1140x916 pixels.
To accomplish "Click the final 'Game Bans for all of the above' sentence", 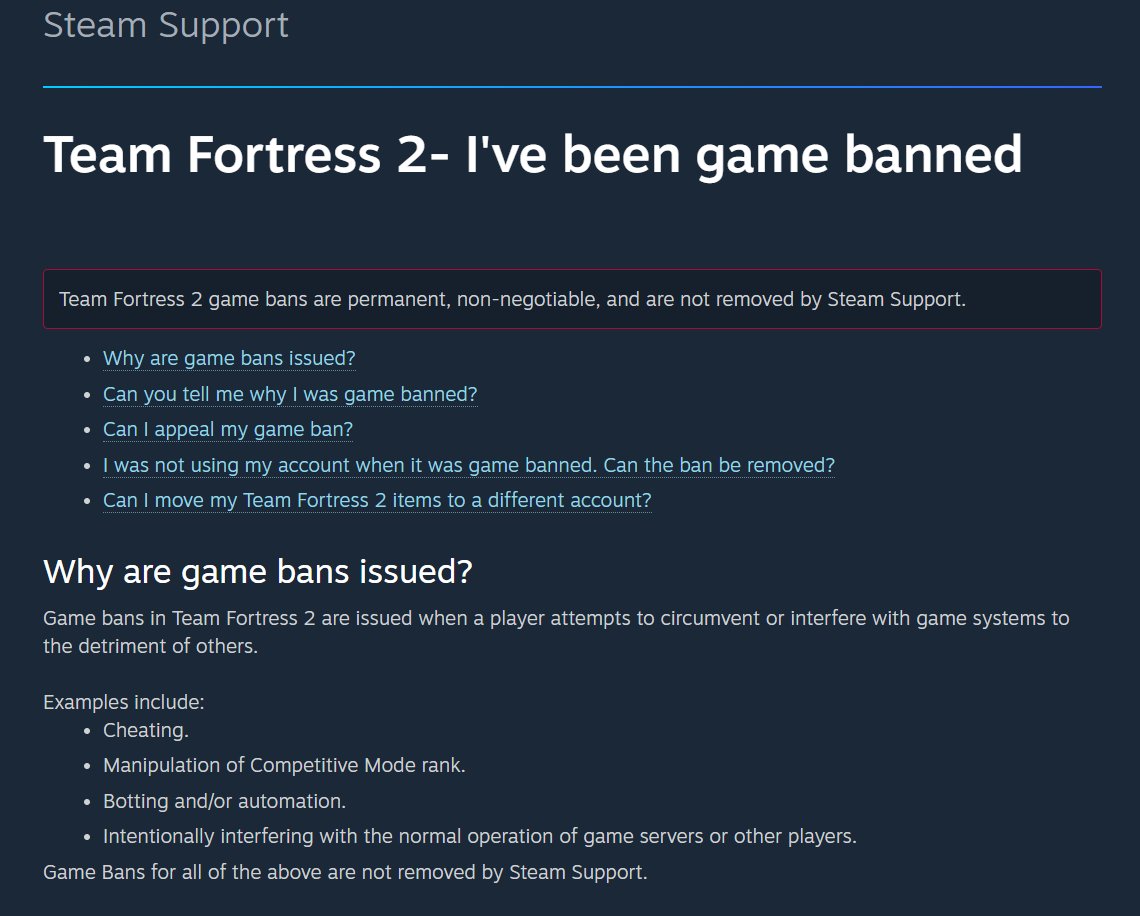I will point(345,872).
